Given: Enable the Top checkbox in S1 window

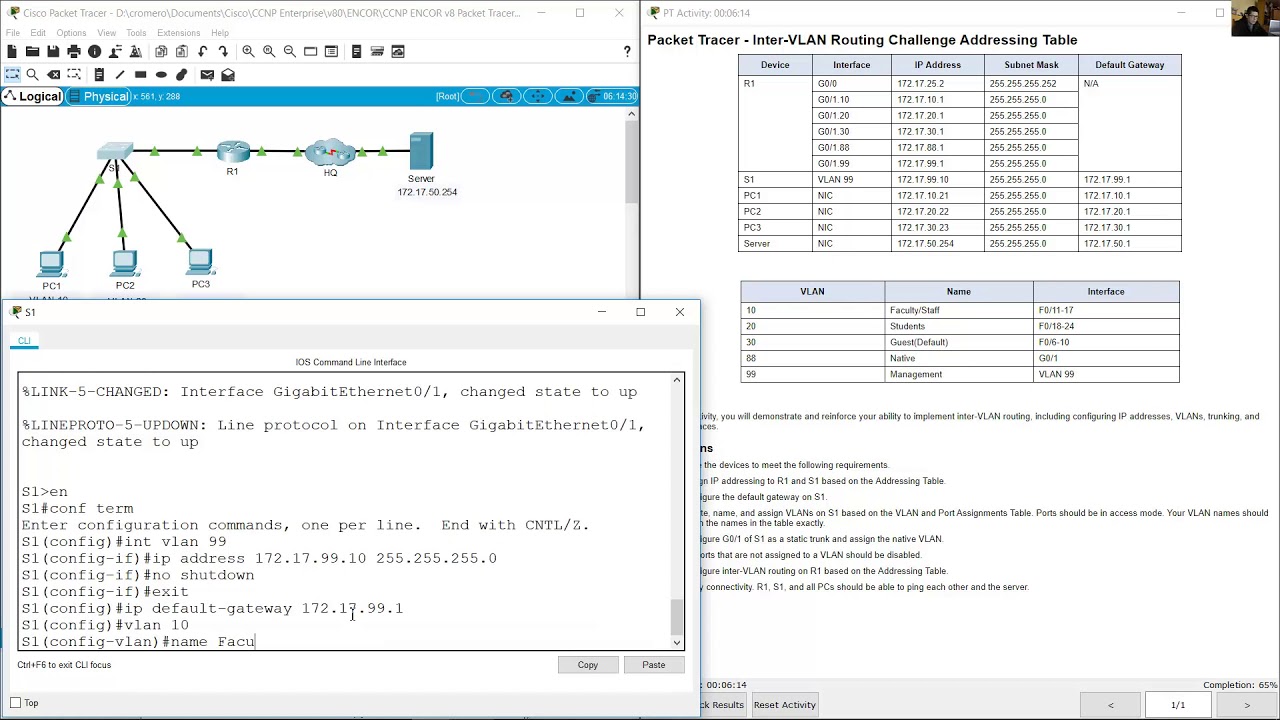Looking at the screenshot, I should [15, 703].
